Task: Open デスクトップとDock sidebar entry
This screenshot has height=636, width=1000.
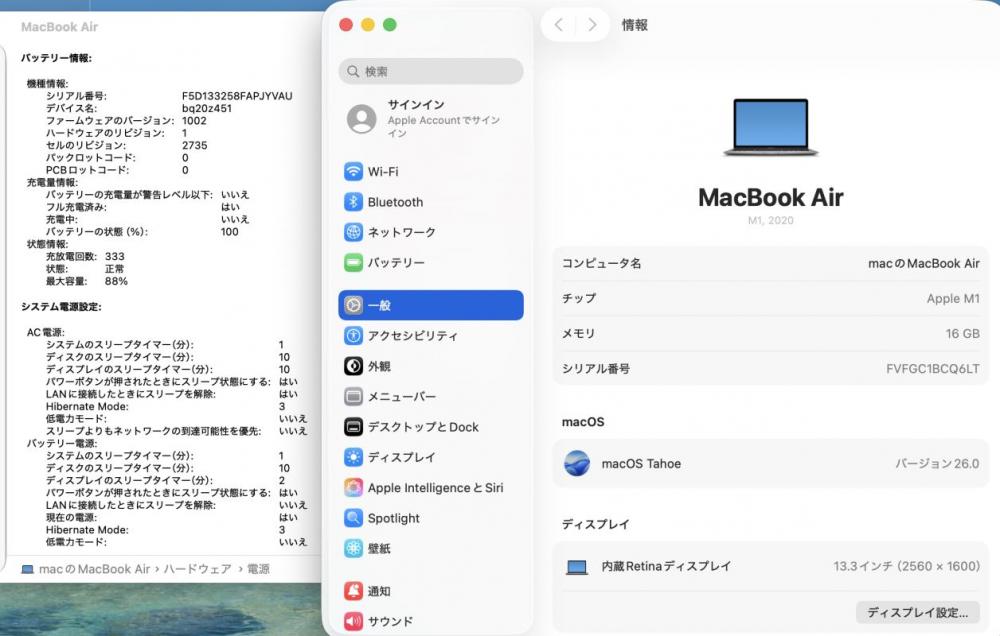Action: 431,427
